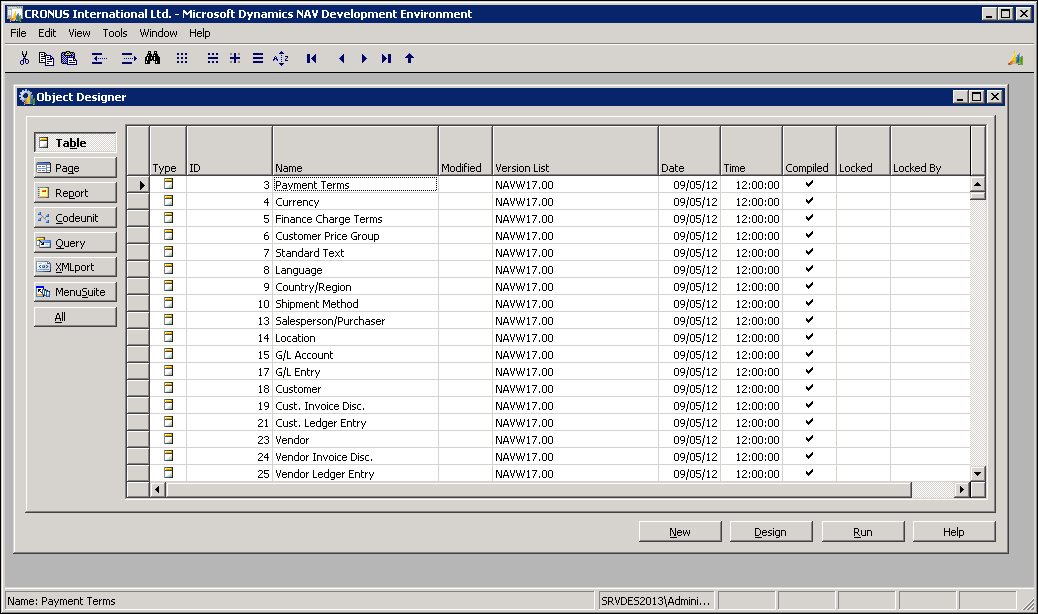The image size is (1038, 614).
Task: Click the table filter icon with two bars
Action: (212, 58)
